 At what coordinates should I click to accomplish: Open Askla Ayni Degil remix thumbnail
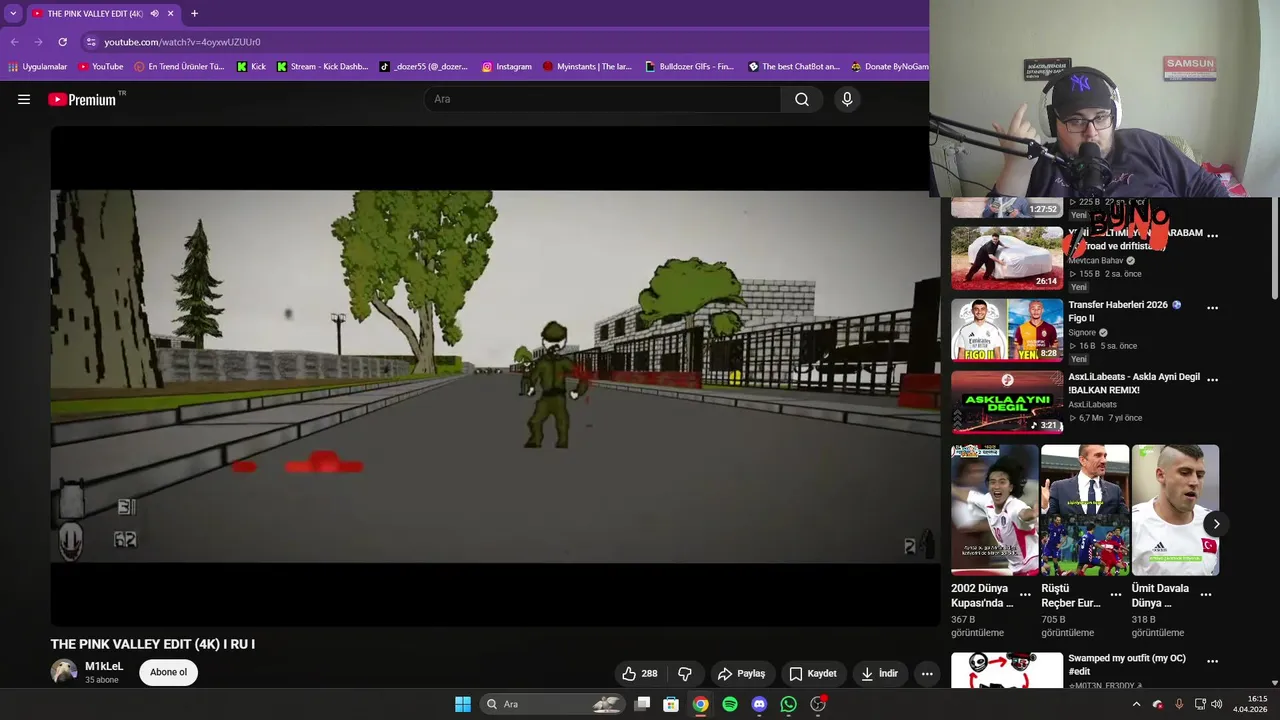click(x=1007, y=402)
